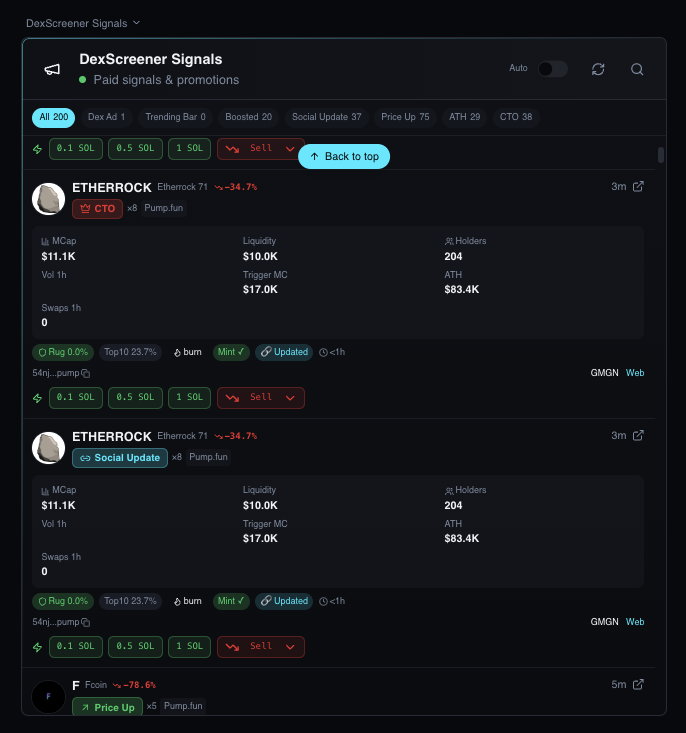This screenshot has width=686, height=733.
Task: Click topmost 0.5 SOL button below filter tabs
Action: click(136, 149)
